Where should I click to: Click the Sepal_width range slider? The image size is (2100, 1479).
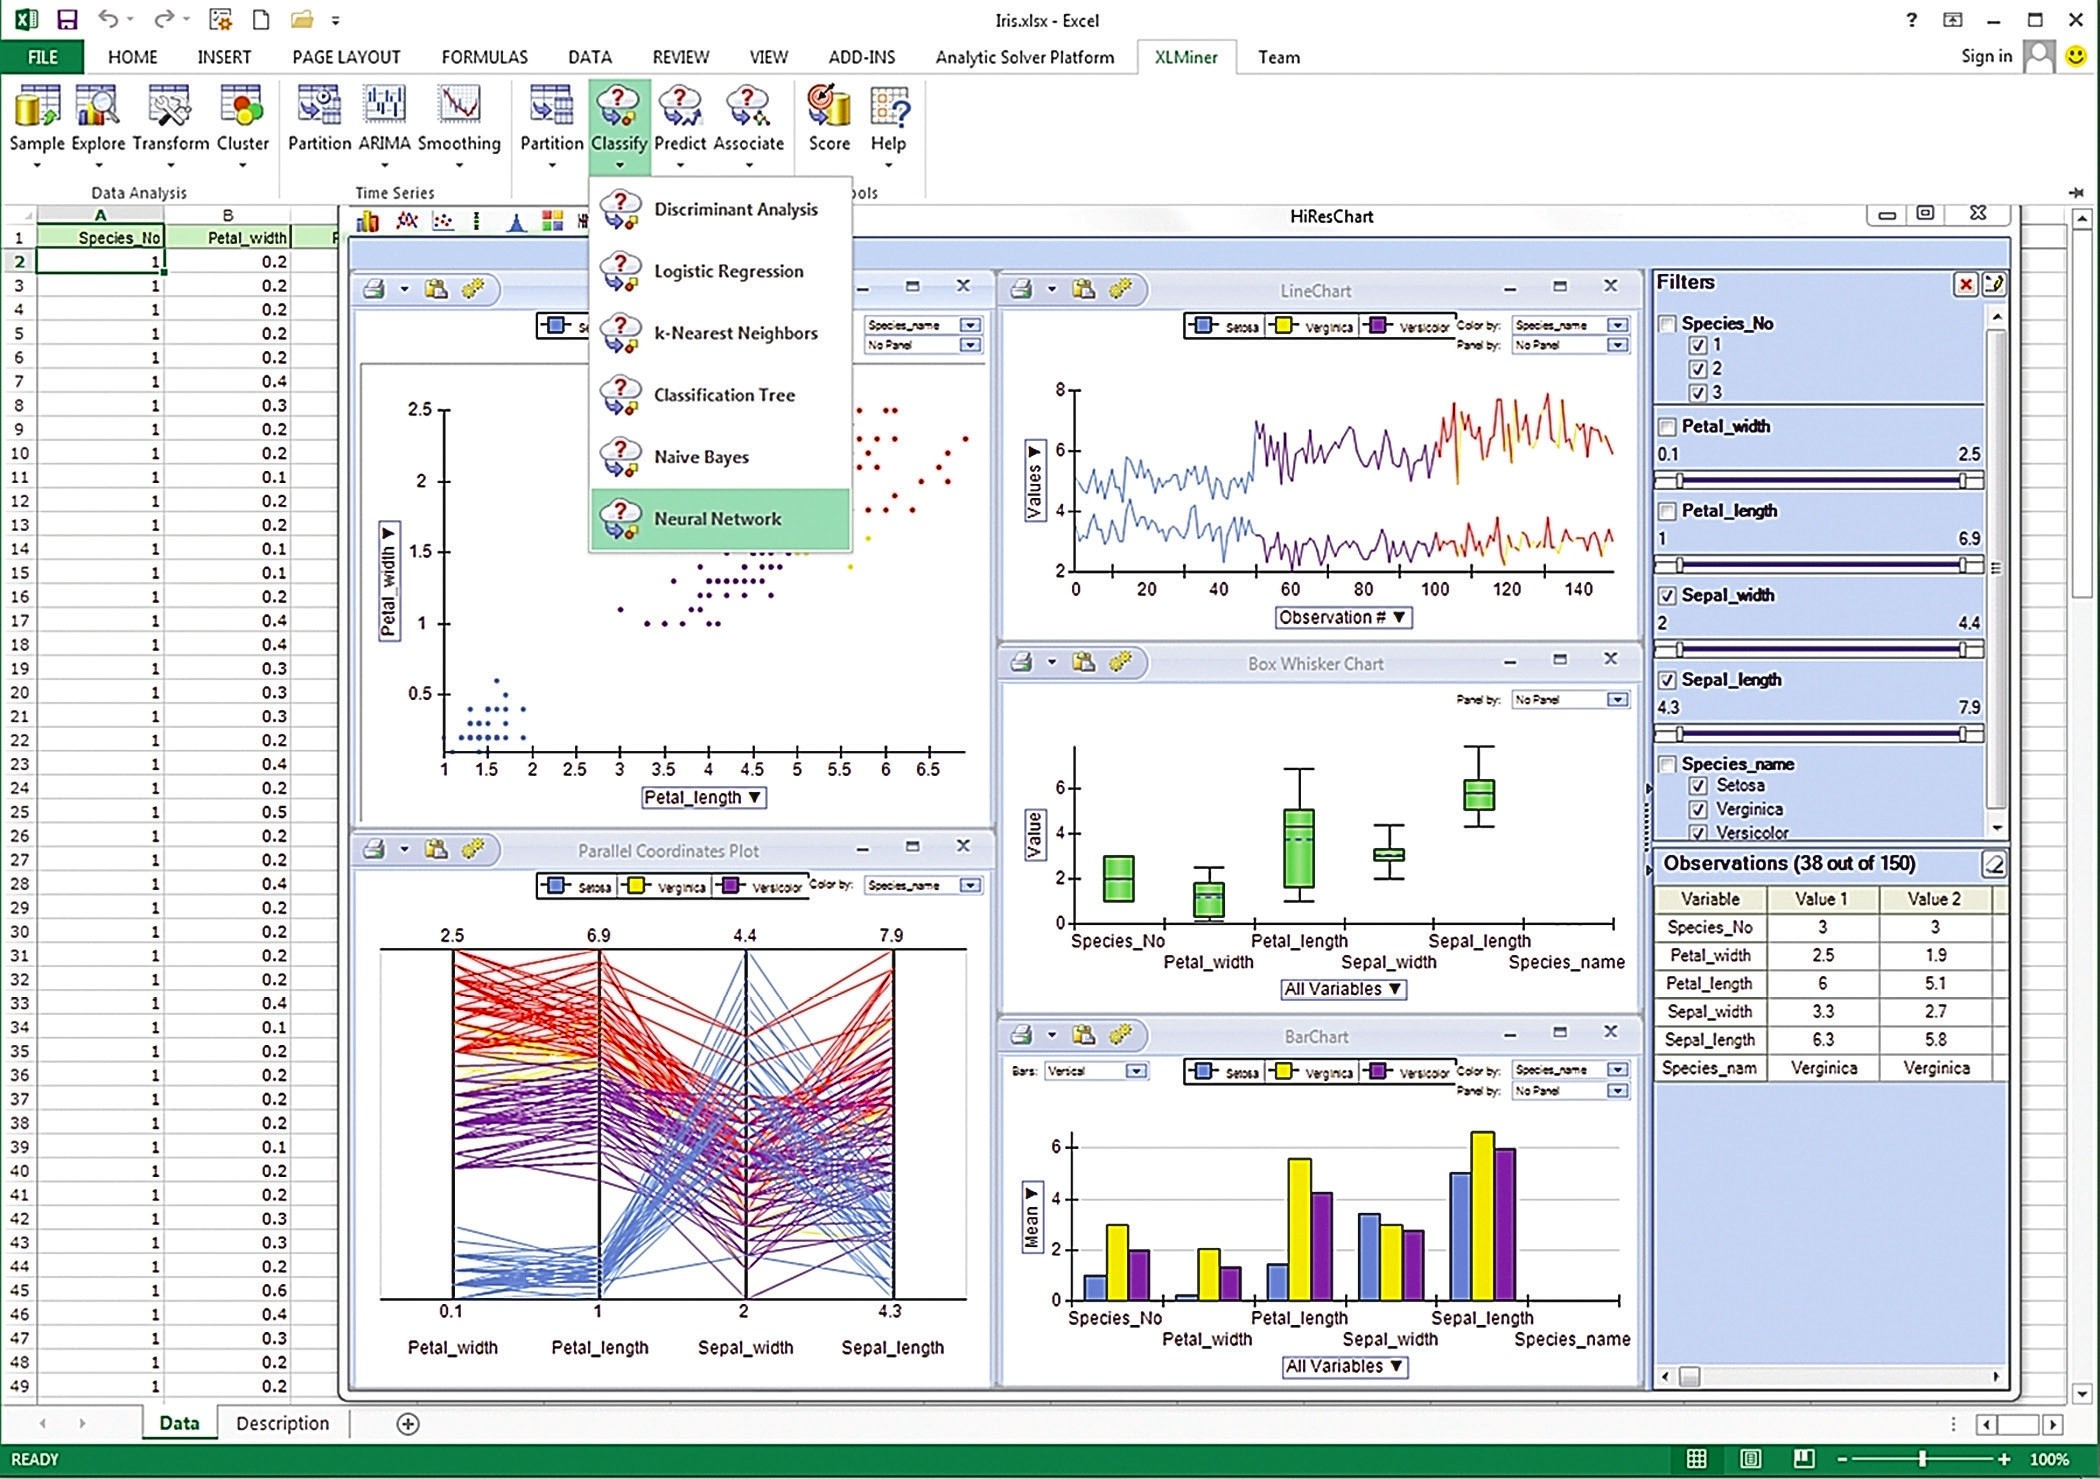(x=1818, y=650)
